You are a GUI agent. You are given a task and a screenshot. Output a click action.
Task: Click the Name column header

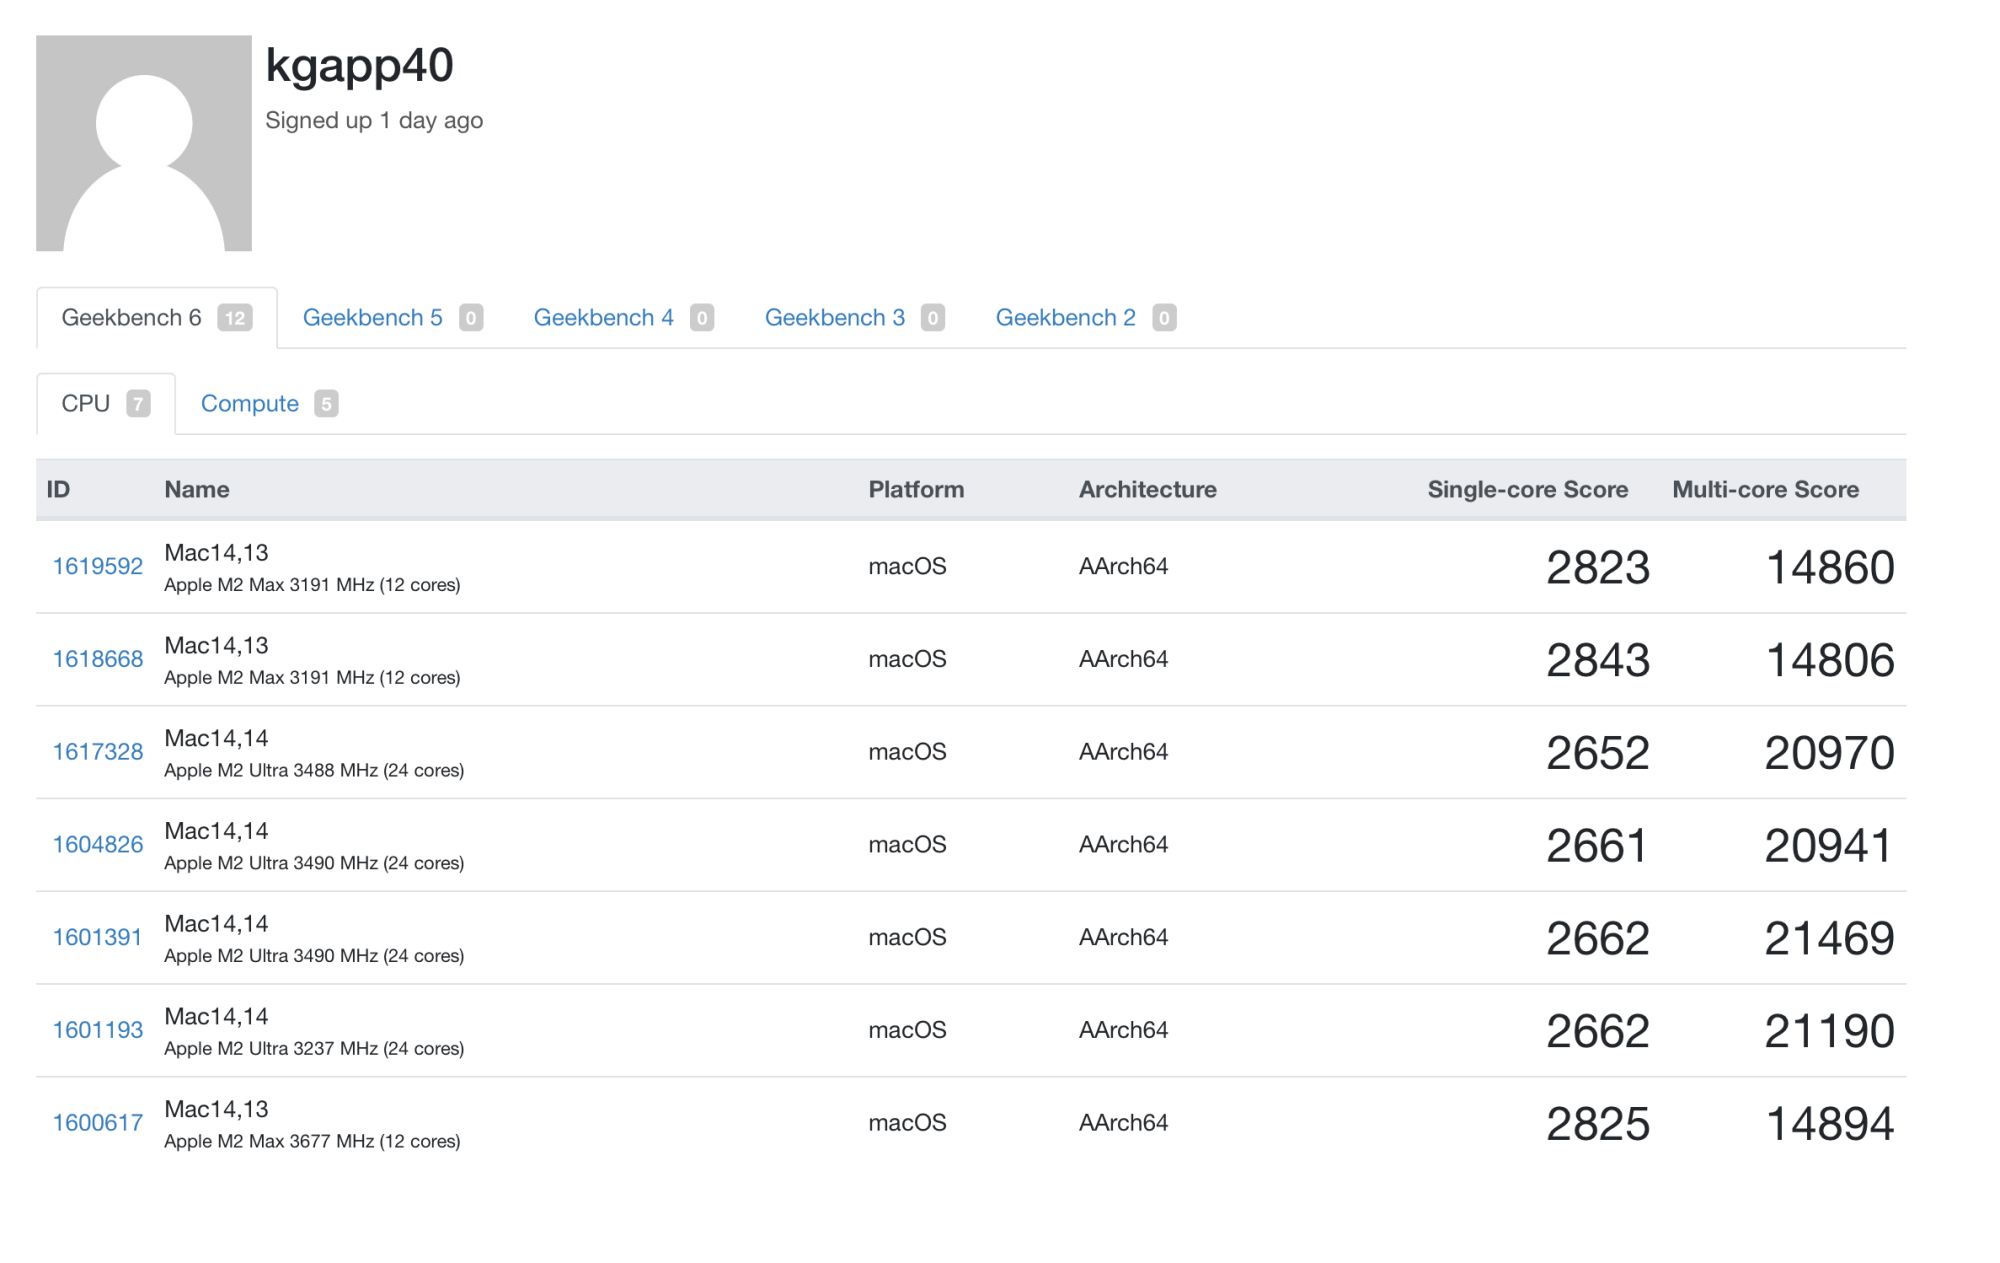[197, 490]
